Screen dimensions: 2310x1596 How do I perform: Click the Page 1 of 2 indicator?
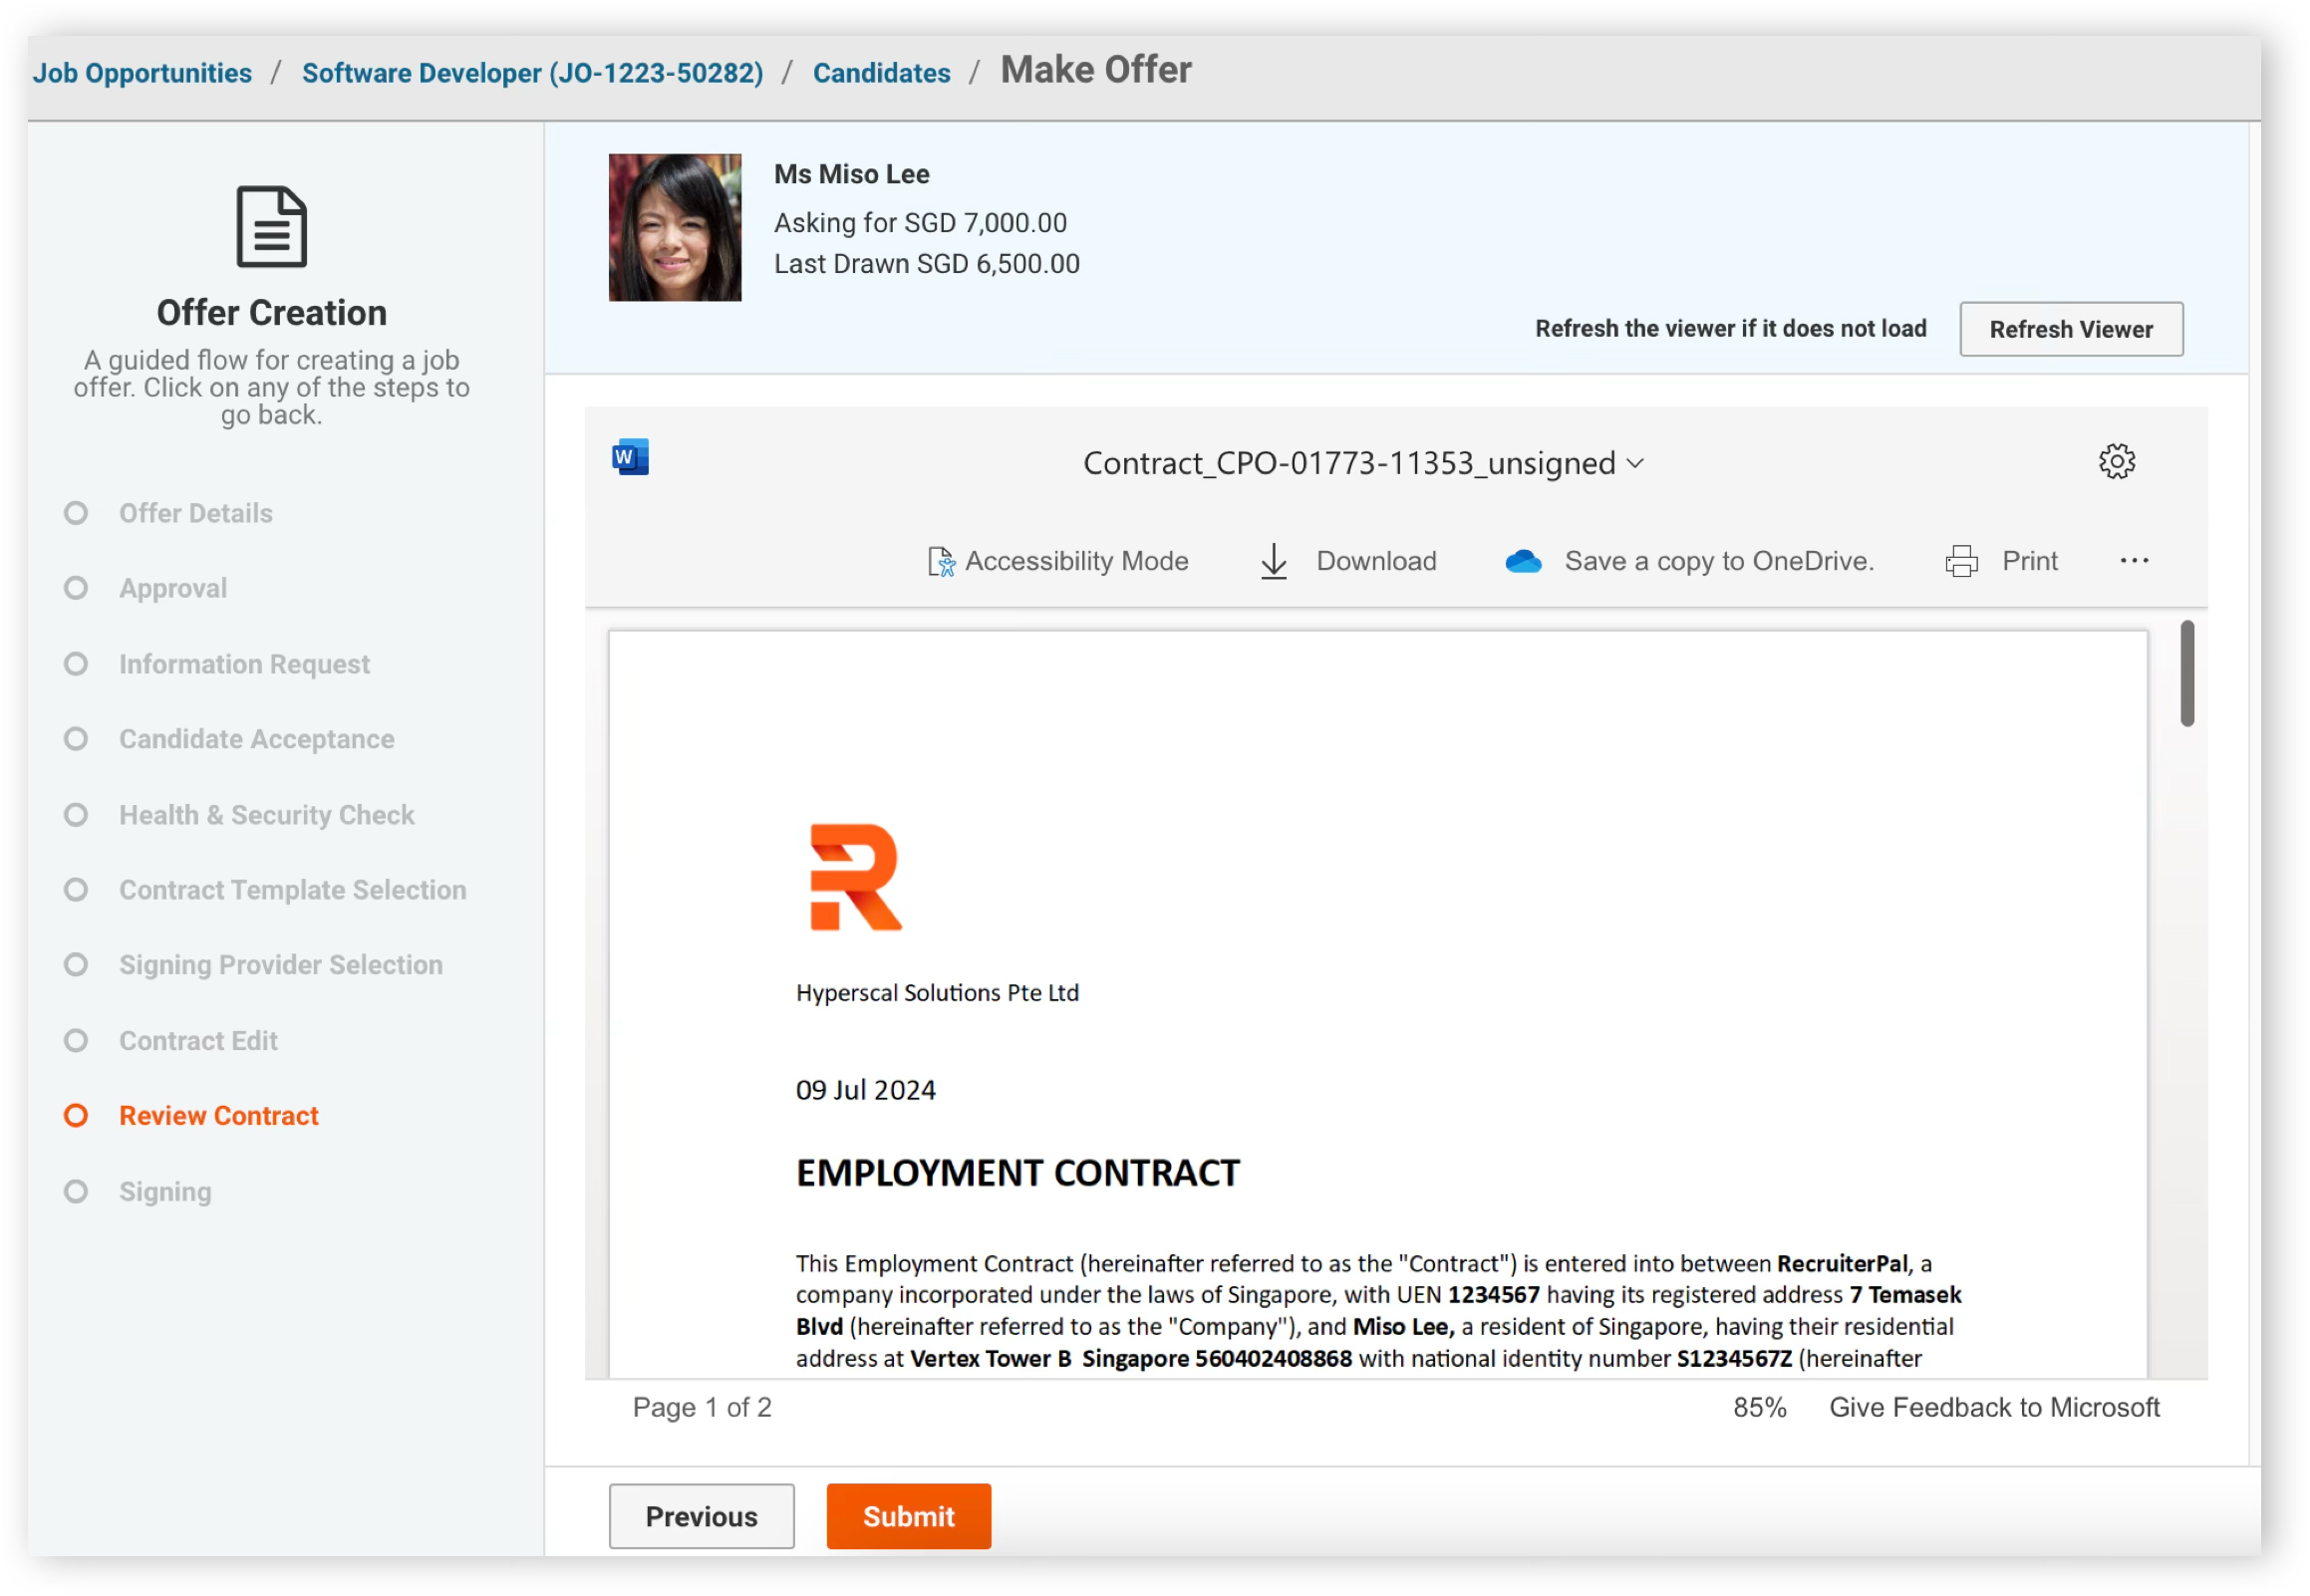point(702,1408)
